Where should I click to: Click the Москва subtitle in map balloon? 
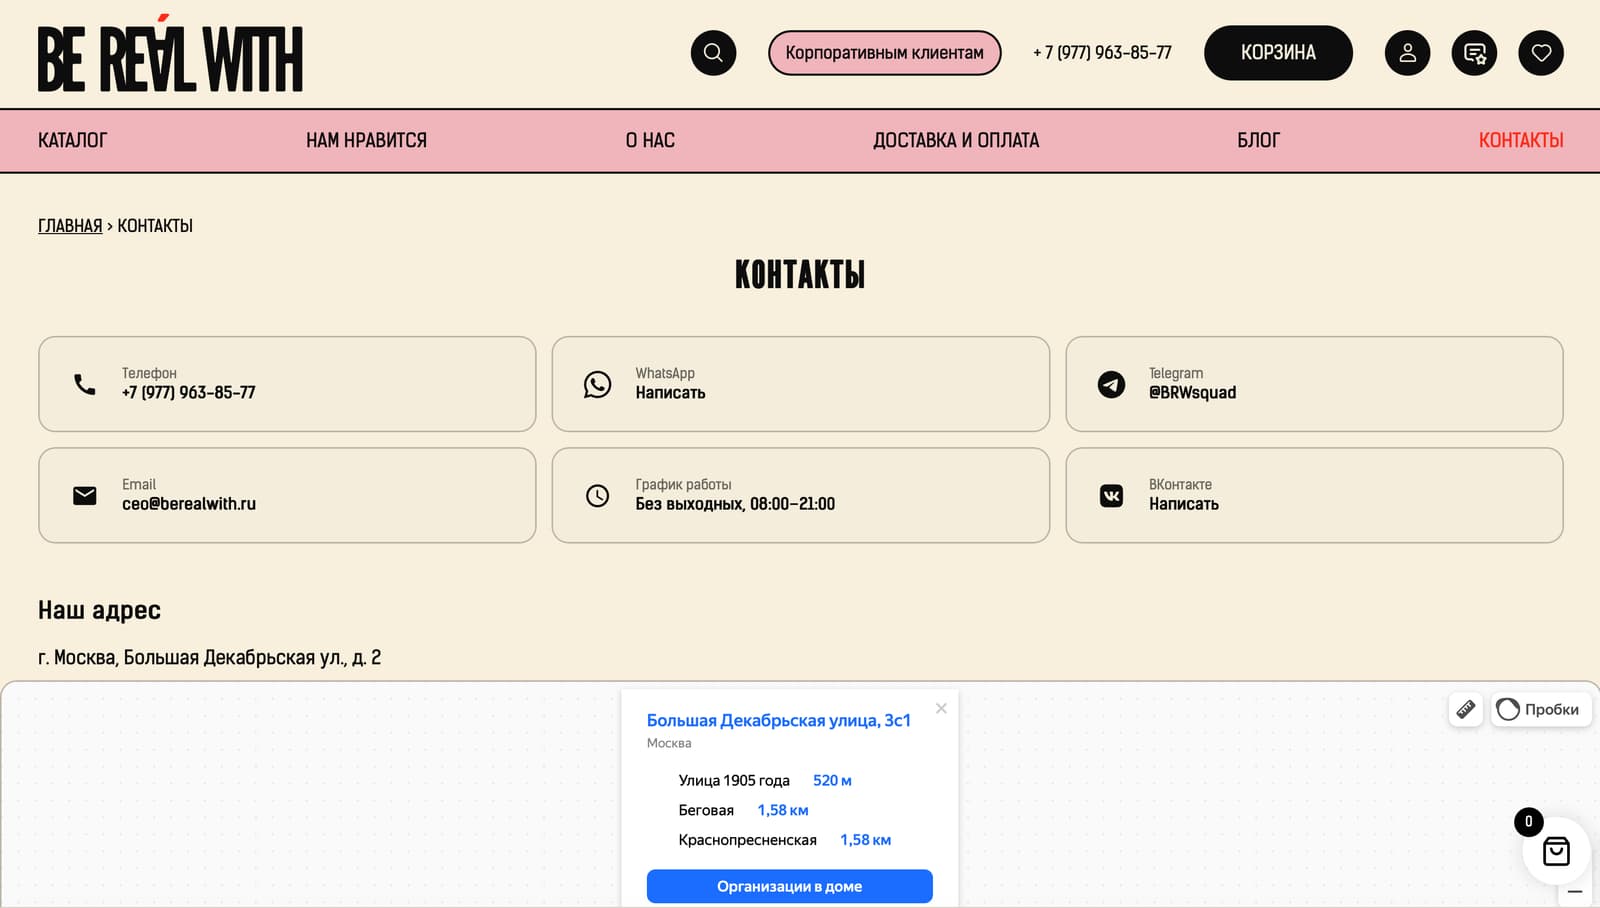pyautogui.click(x=669, y=743)
